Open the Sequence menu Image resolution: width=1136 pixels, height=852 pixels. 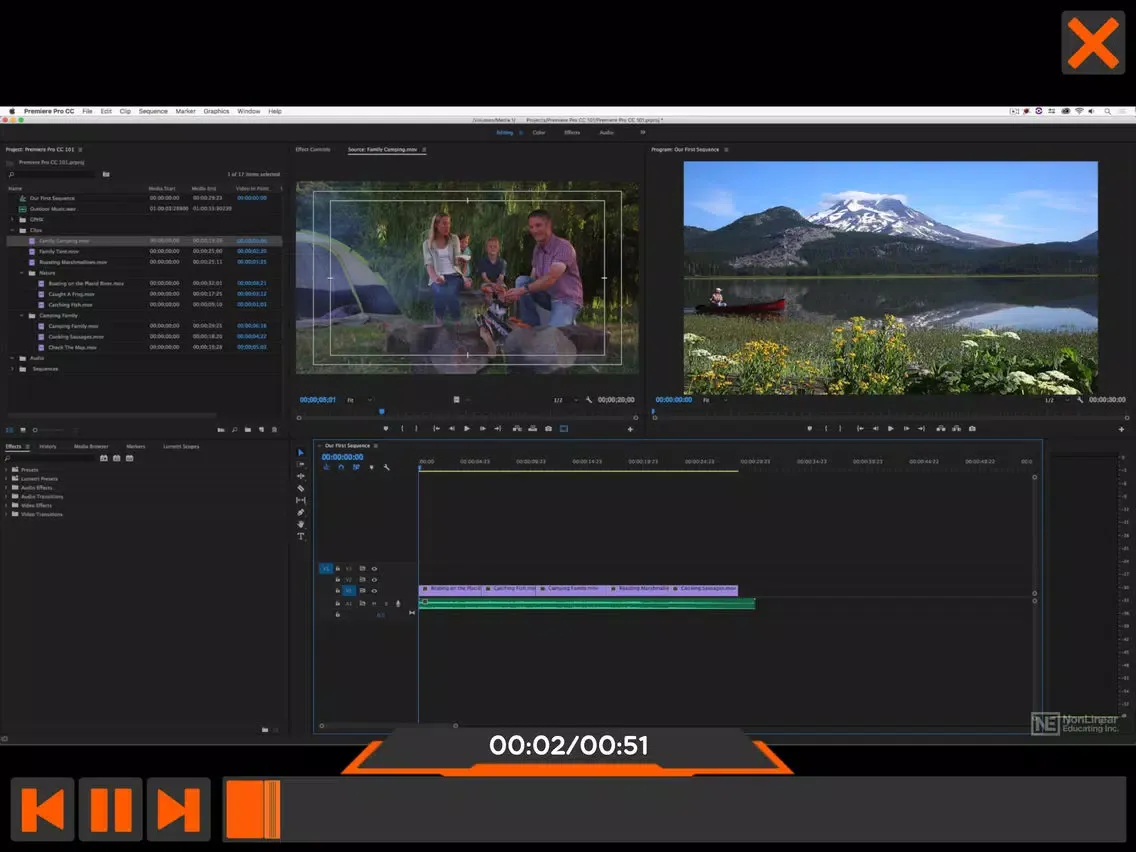pos(153,112)
